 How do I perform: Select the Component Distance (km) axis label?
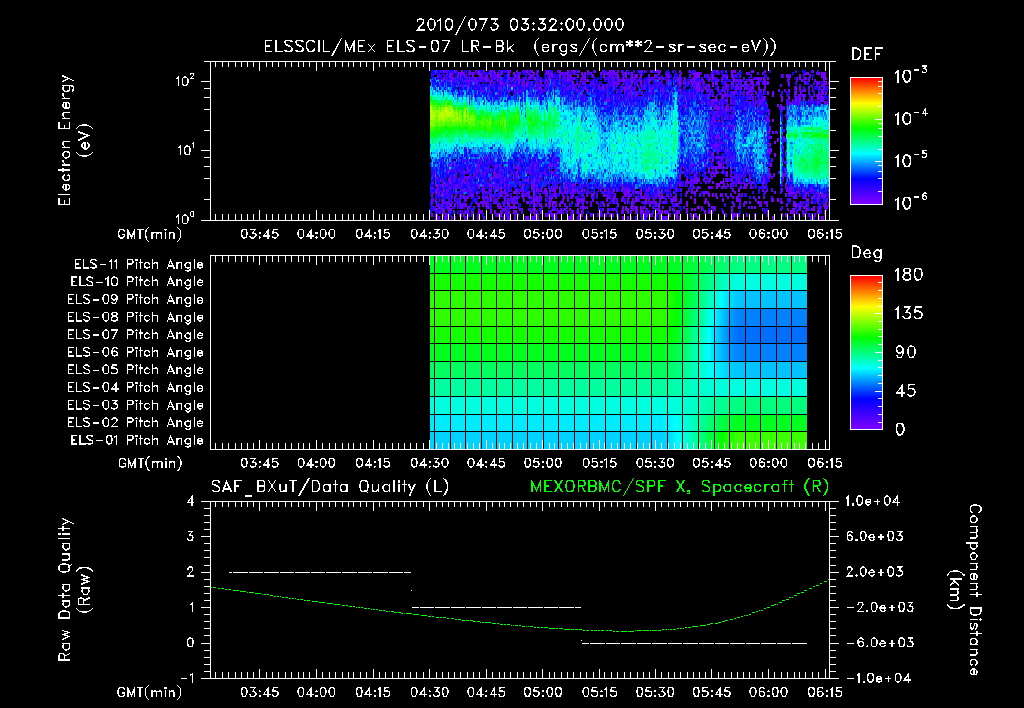965,590
